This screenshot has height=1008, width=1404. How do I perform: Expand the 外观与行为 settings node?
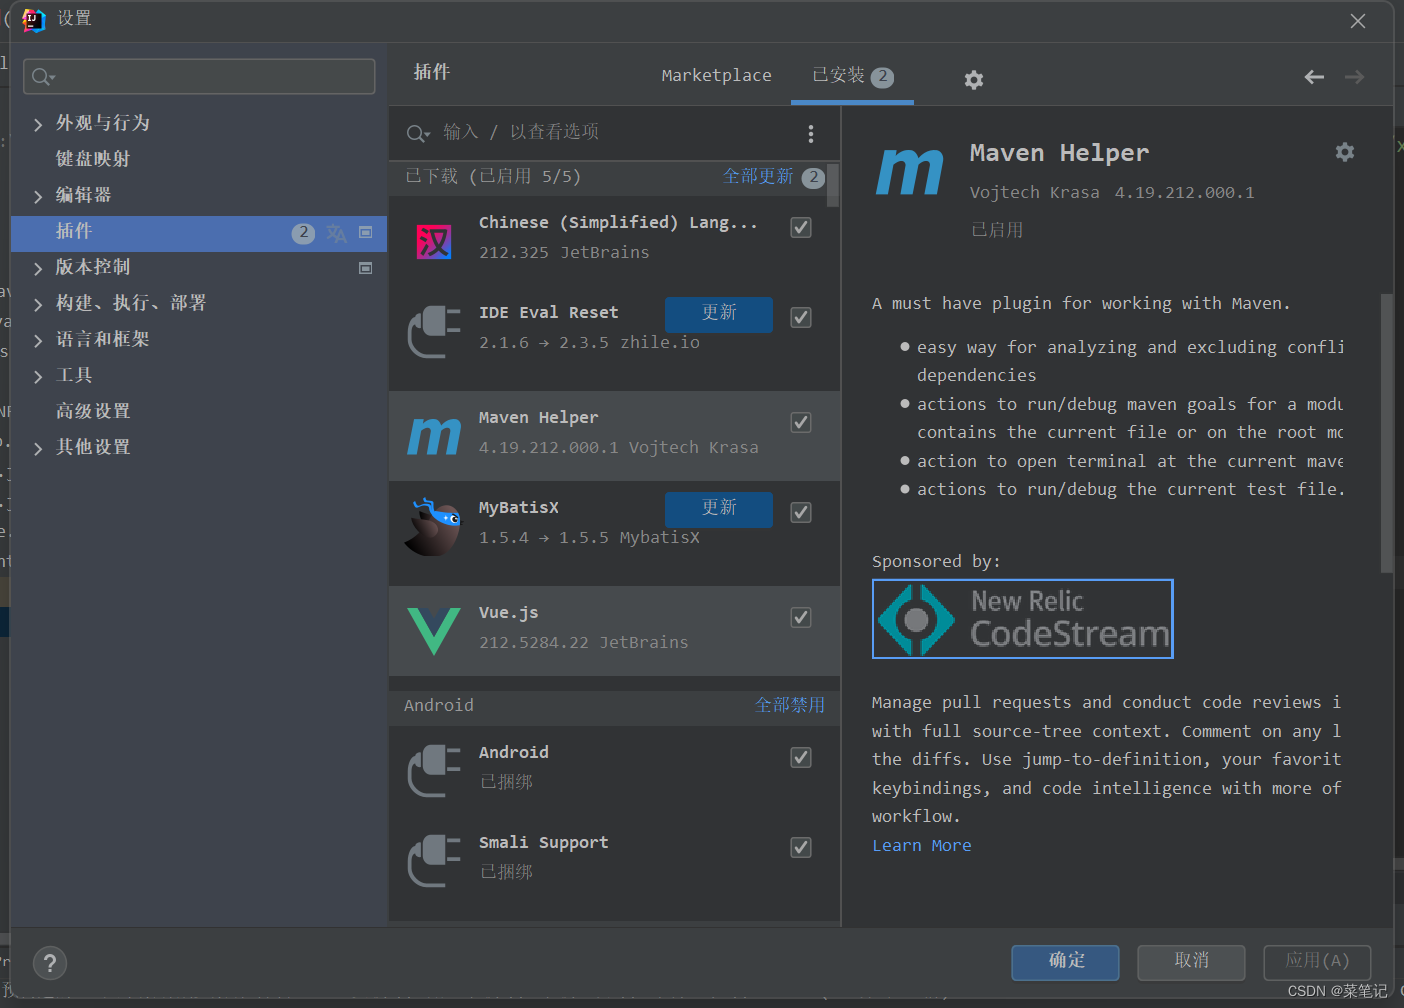[x=38, y=124]
